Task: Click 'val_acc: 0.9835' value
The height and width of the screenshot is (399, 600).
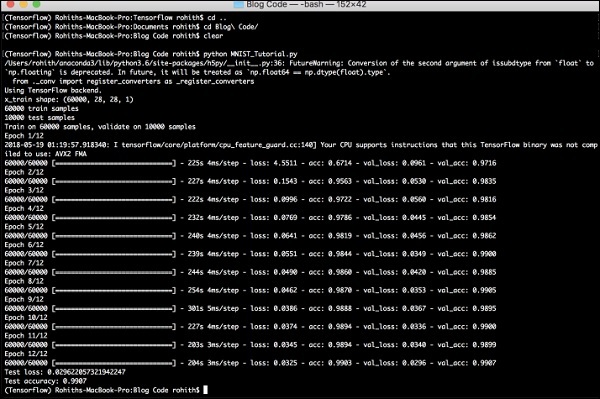Action: pyautogui.click(x=467, y=181)
